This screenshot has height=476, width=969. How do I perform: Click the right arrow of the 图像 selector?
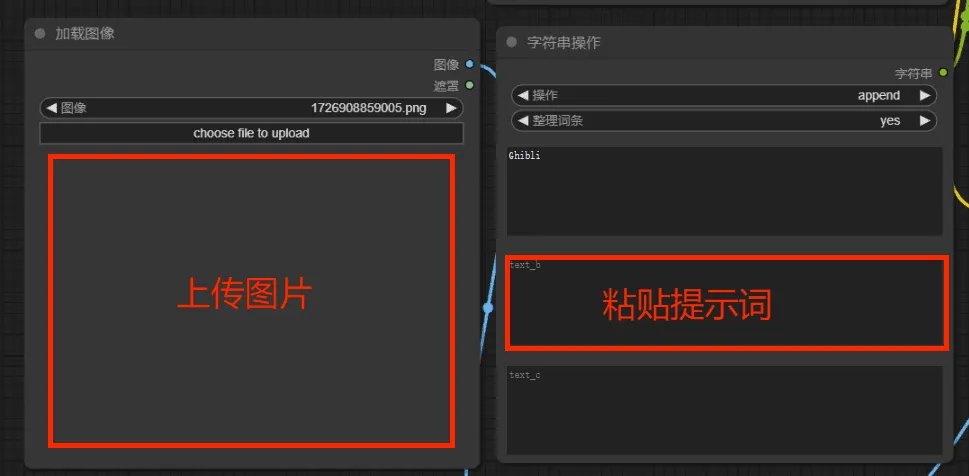pos(452,108)
